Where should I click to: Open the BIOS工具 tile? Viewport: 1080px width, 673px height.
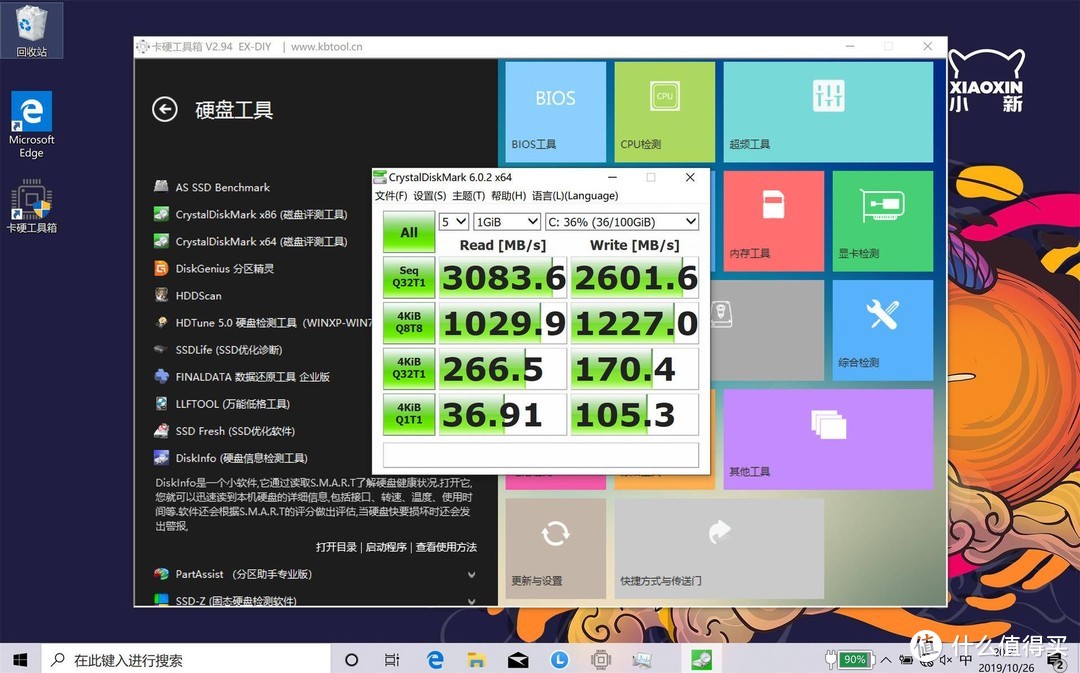tap(554, 110)
